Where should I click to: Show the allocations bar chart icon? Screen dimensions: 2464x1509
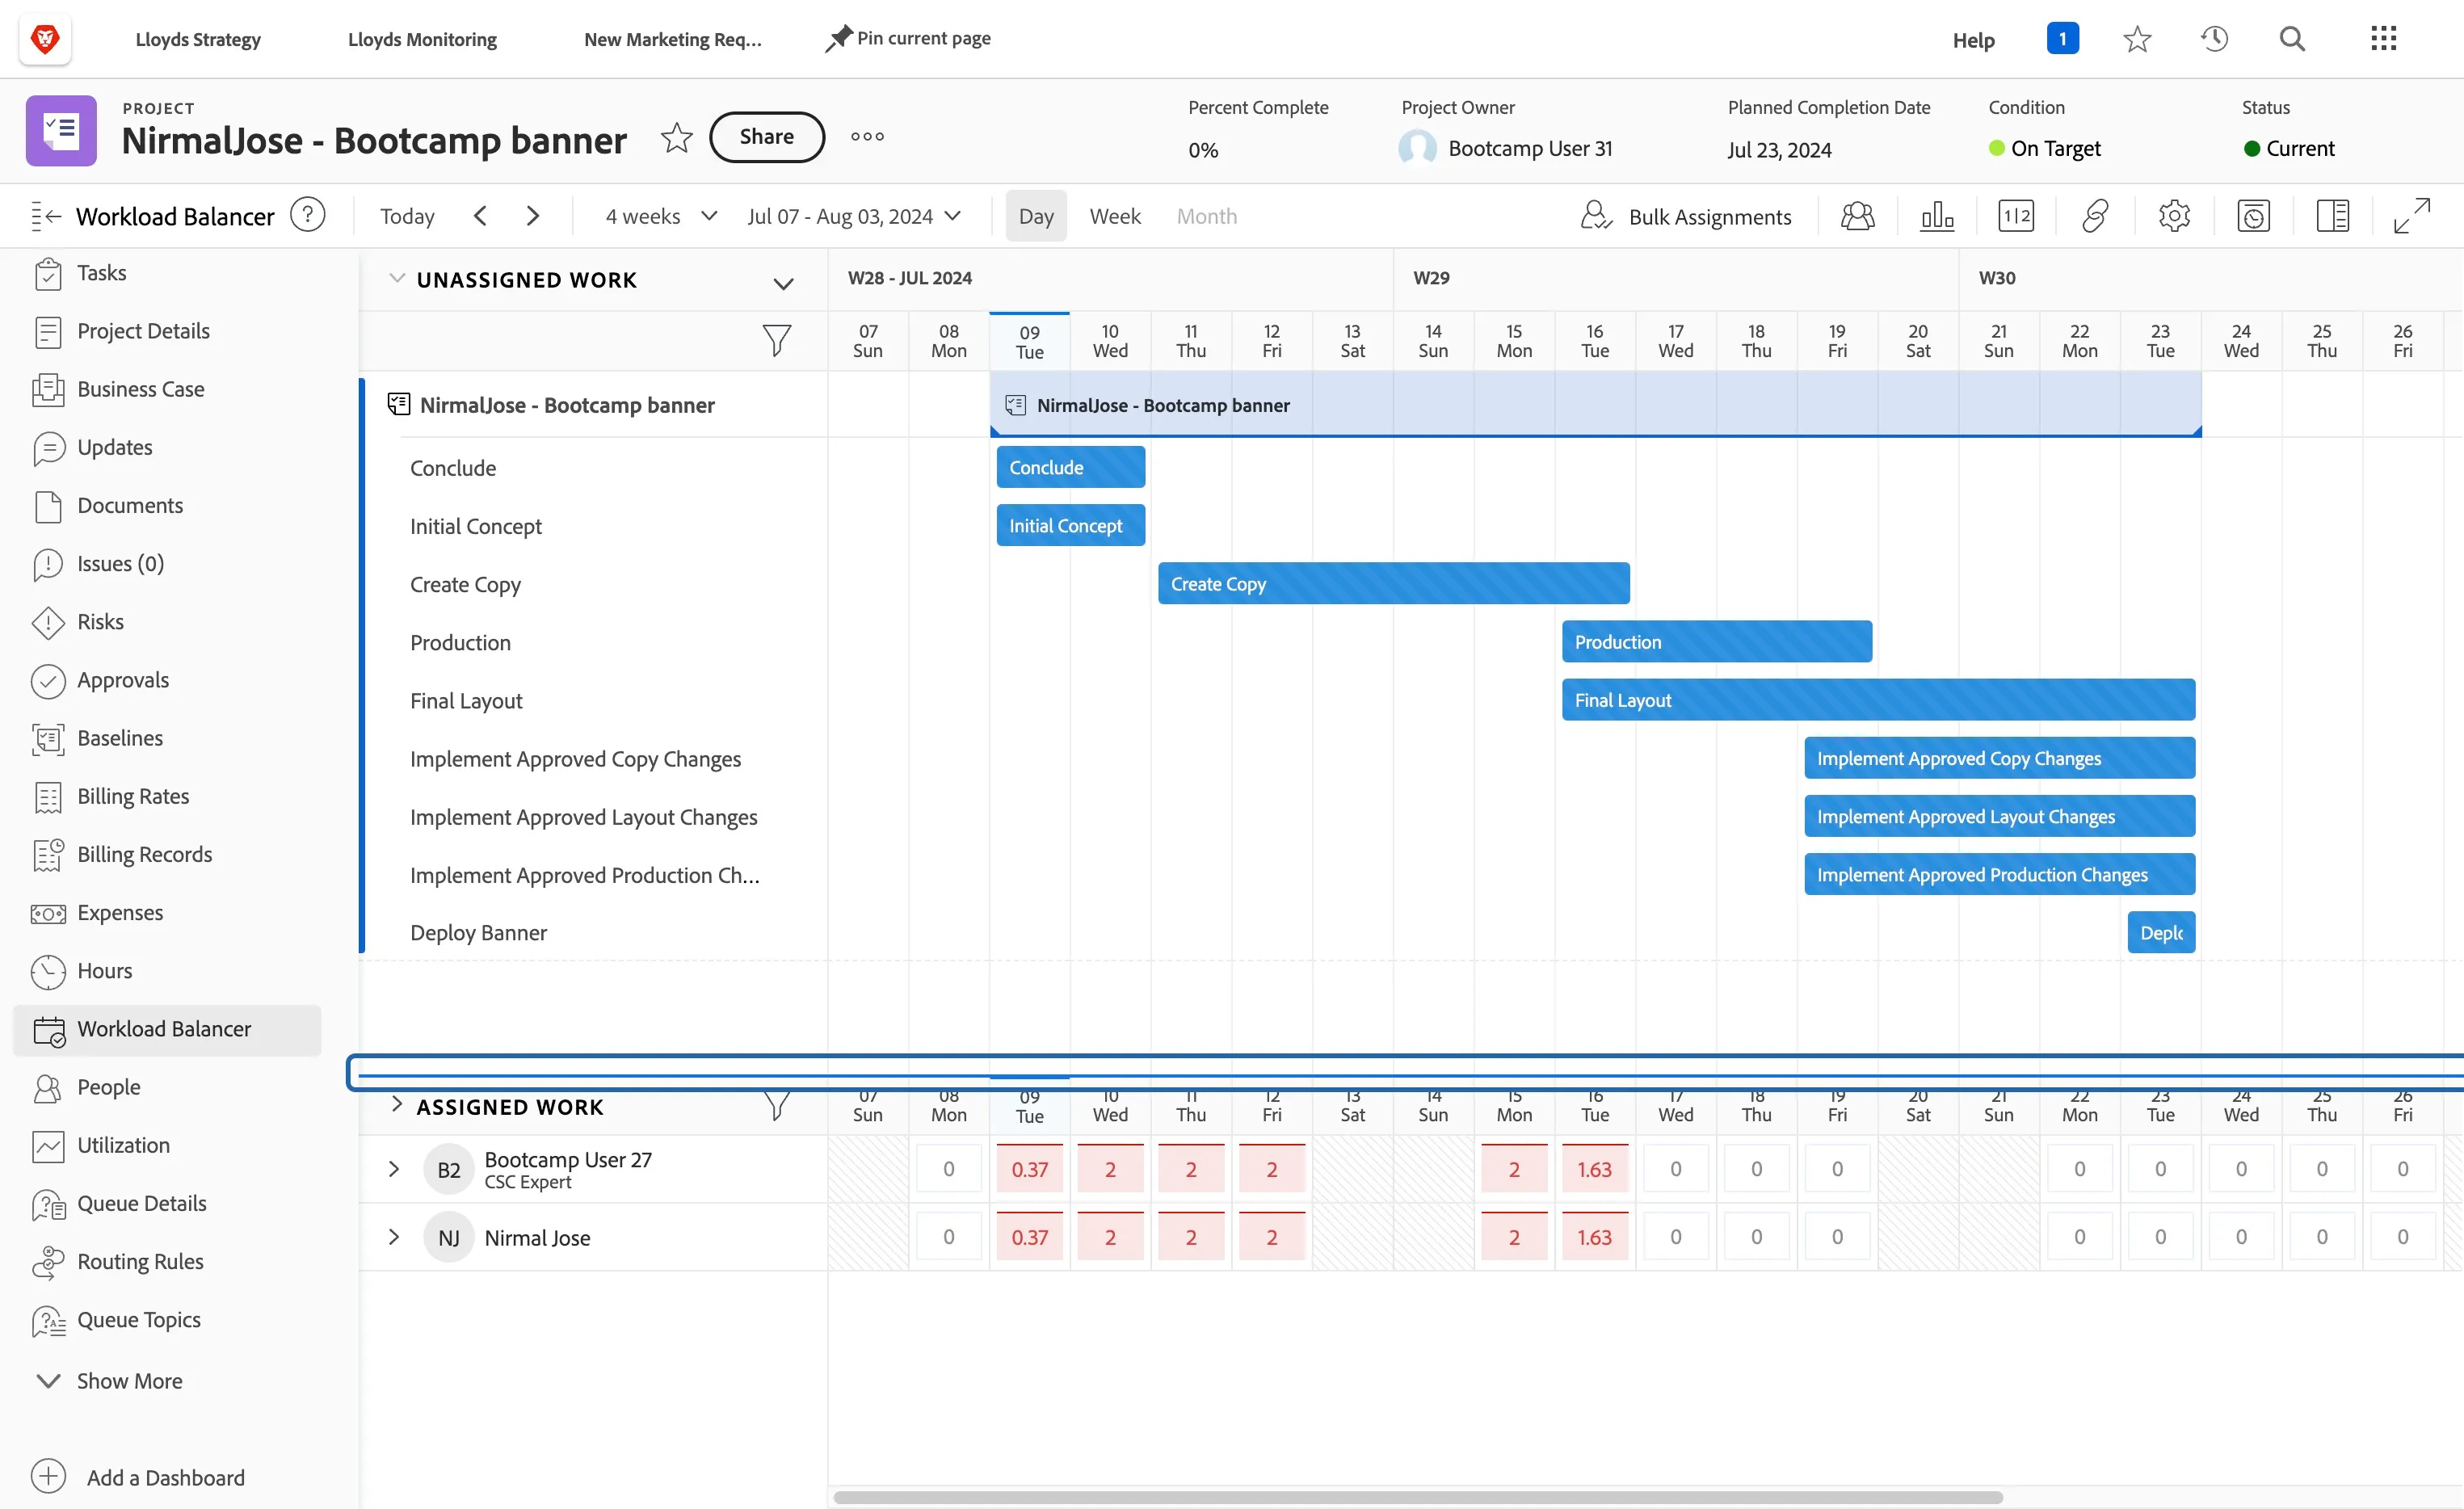pyautogui.click(x=1937, y=216)
